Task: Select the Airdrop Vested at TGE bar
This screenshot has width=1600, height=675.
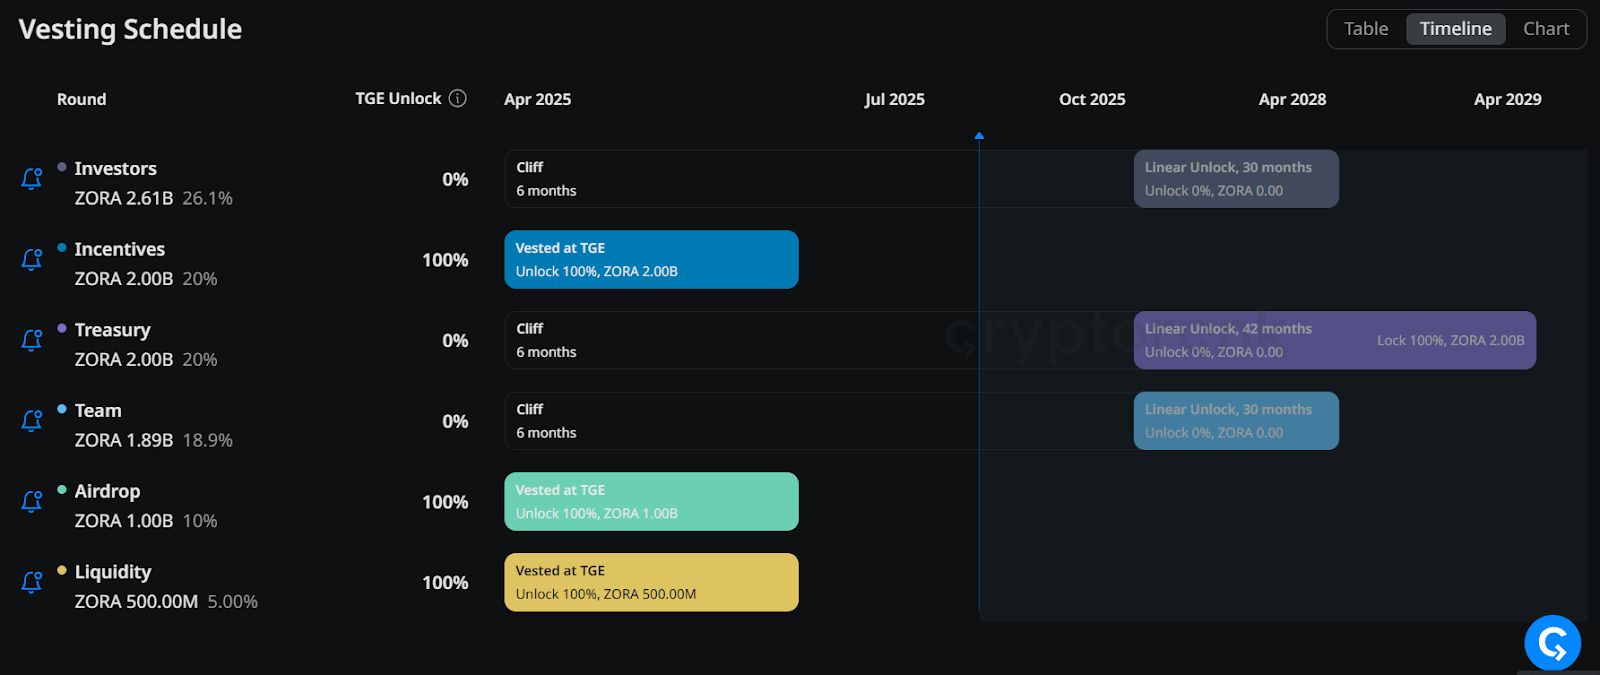Action: pos(651,502)
